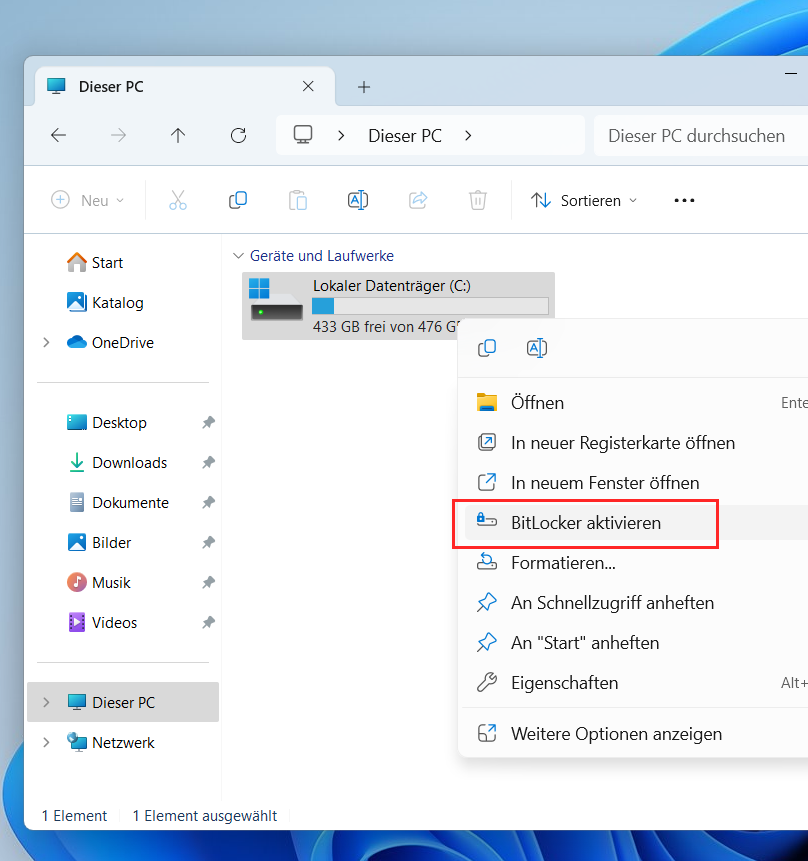808x861 pixels.
Task: Select Netzwerk in sidebar
Action: click(x=110, y=742)
